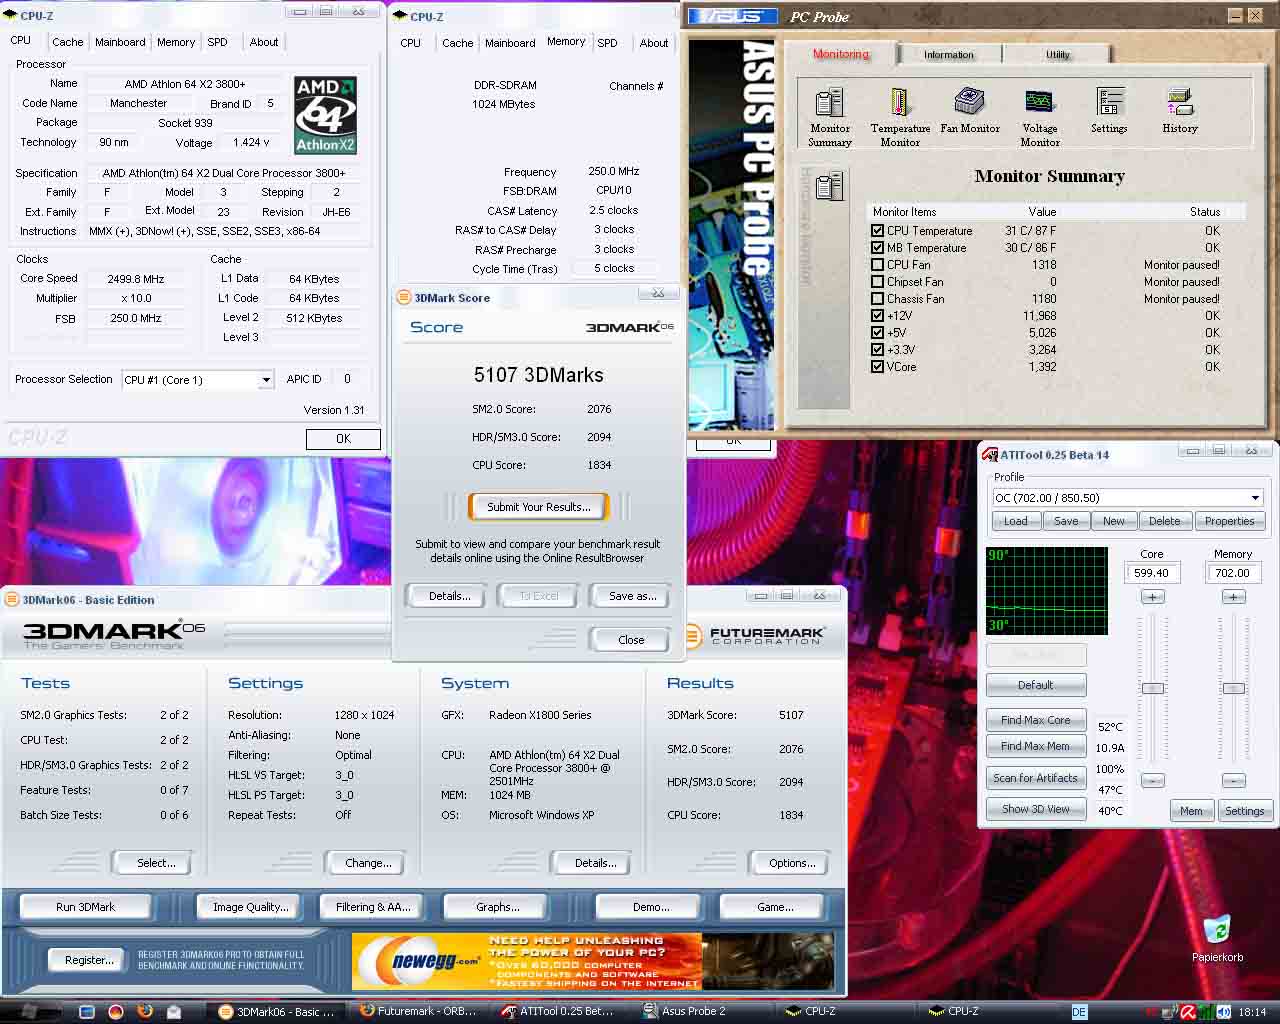This screenshot has height=1024, width=1280.
Task: Launch Firefox from the quick launch bar
Action: (144, 1011)
